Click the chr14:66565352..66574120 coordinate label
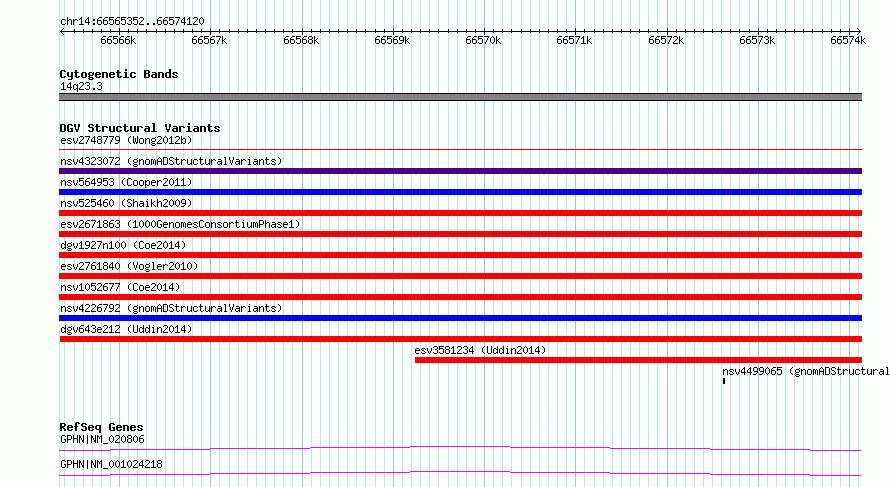This screenshot has width=890, height=487. (132, 22)
